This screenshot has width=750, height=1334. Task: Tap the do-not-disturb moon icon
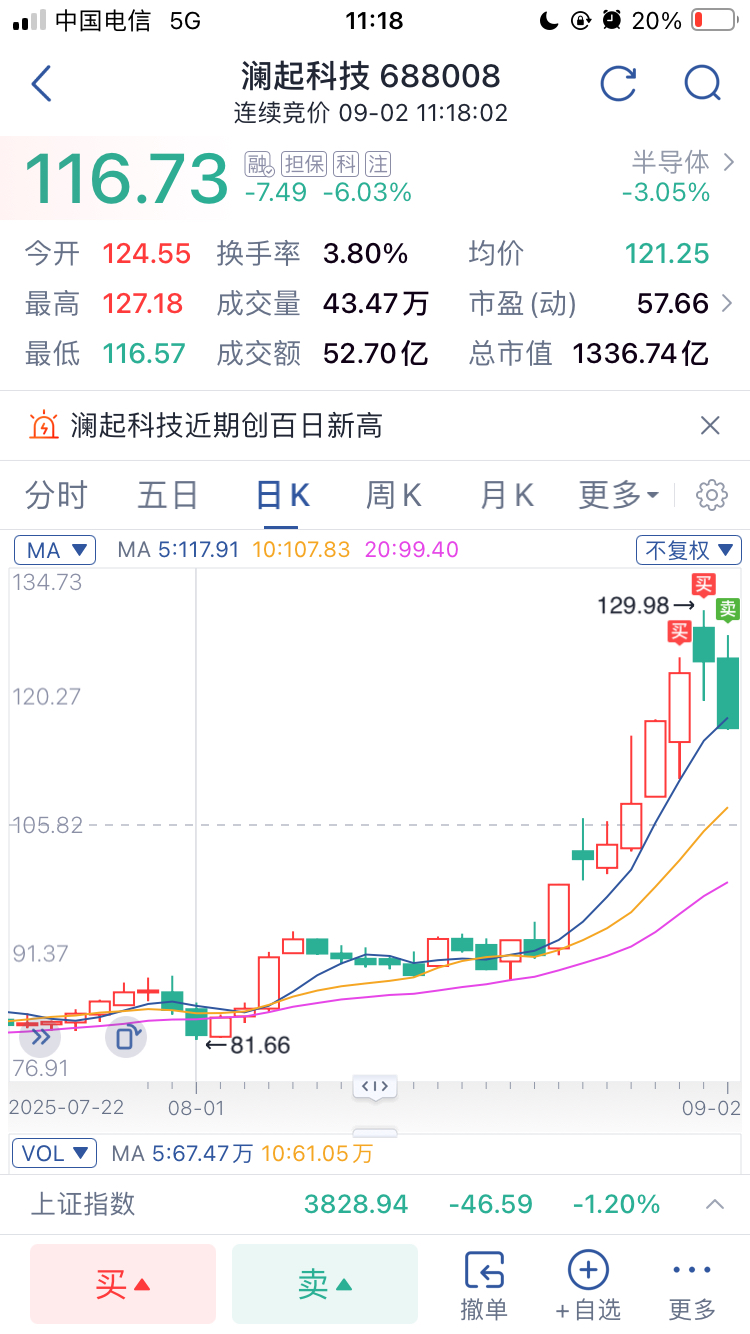pyautogui.click(x=548, y=20)
